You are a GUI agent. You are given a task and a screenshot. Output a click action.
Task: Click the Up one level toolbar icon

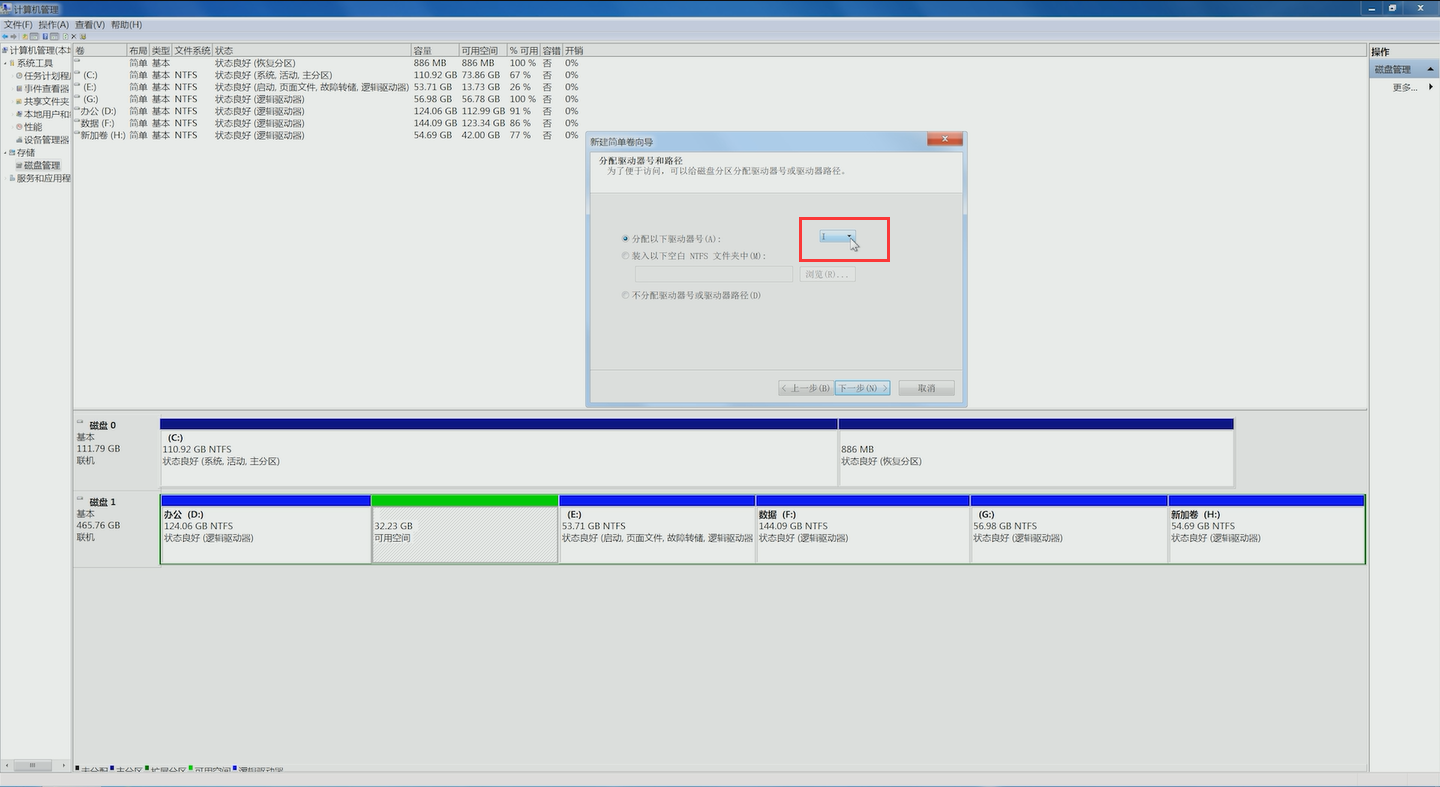click(x=25, y=37)
